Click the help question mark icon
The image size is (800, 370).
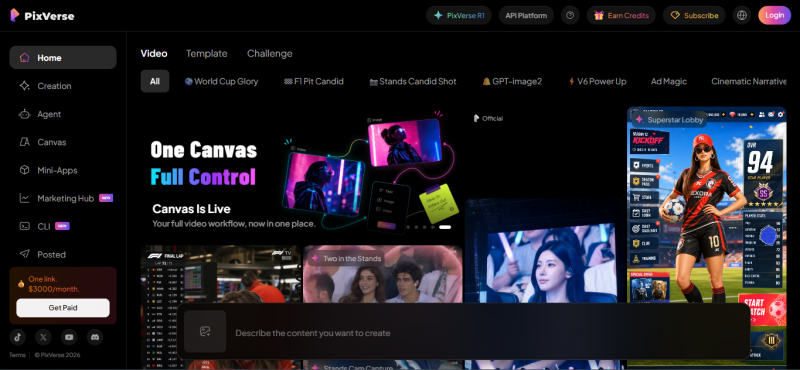click(x=570, y=15)
